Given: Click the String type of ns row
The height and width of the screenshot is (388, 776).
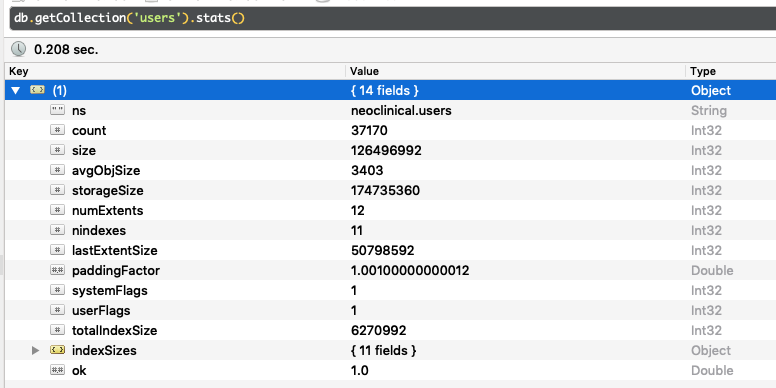Looking at the screenshot, I should click(709, 110).
